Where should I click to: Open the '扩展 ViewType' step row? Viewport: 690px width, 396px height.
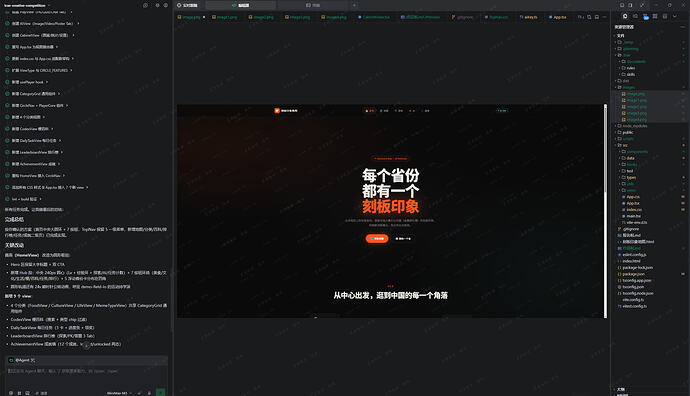(x=39, y=70)
